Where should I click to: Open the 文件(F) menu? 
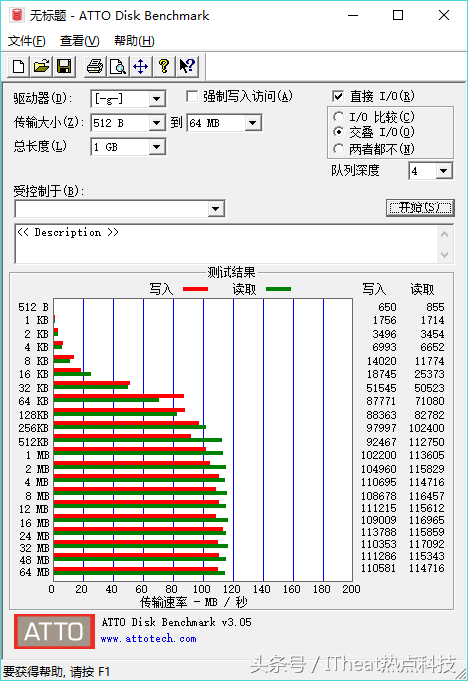[x=26, y=41]
